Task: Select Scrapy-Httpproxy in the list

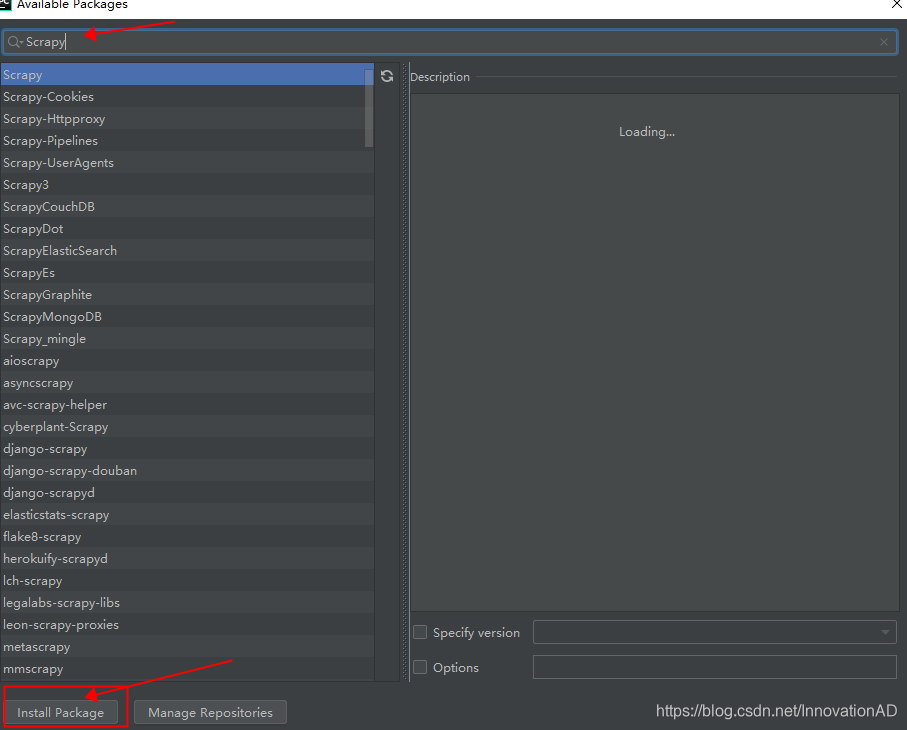Action: 187,119
